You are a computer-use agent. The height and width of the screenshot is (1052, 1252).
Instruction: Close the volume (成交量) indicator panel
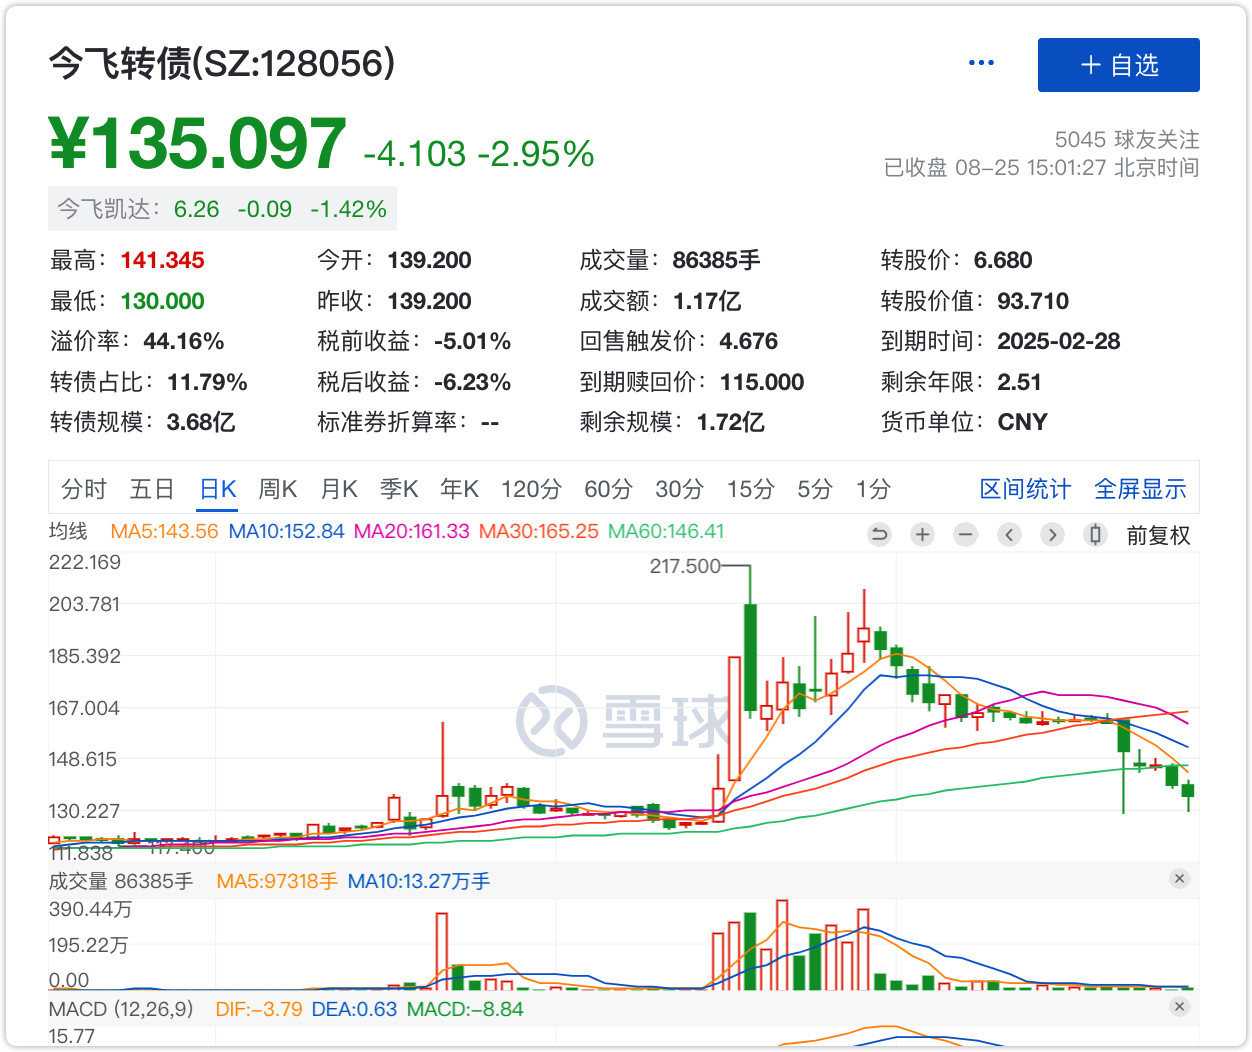pyautogui.click(x=1179, y=879)
